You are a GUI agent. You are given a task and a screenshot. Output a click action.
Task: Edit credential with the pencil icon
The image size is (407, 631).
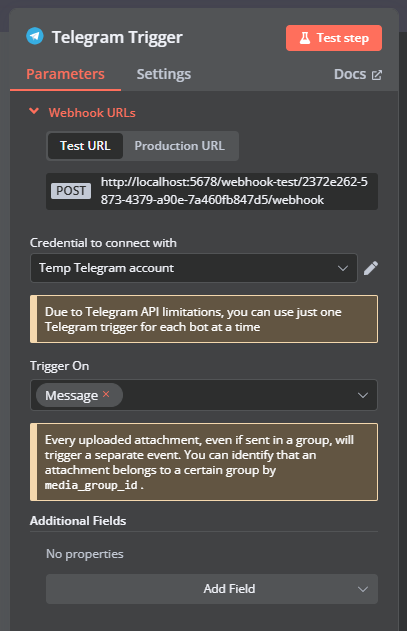click(x=371, y=268)
